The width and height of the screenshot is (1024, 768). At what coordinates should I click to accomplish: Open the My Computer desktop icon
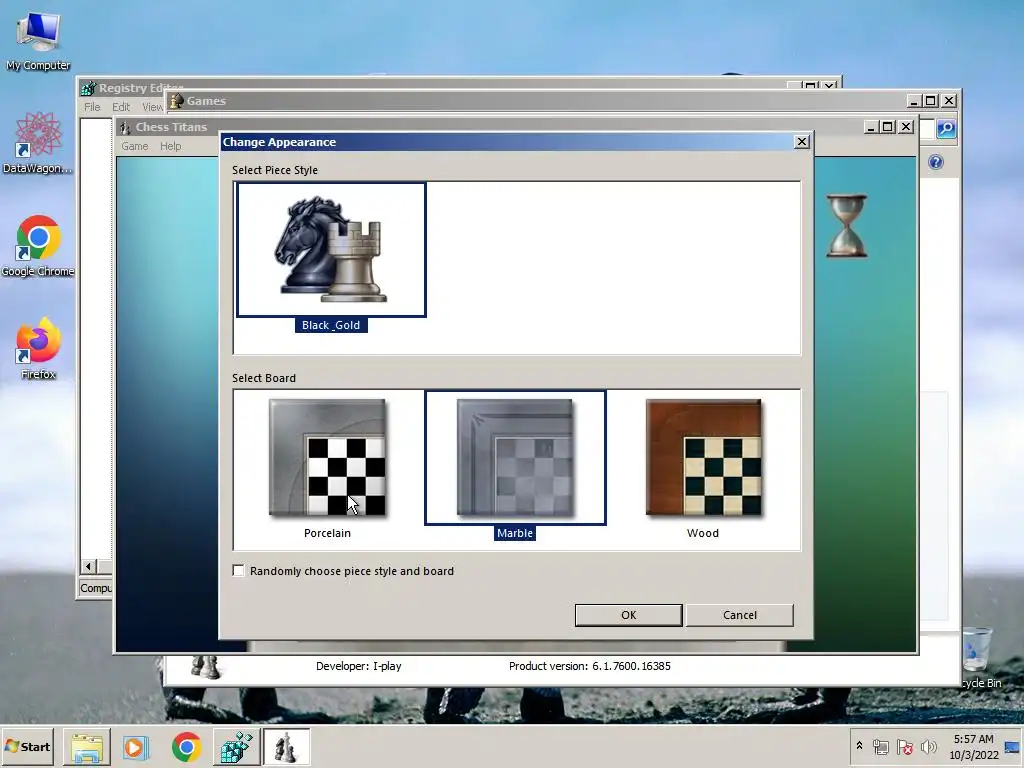pos(38,40)
